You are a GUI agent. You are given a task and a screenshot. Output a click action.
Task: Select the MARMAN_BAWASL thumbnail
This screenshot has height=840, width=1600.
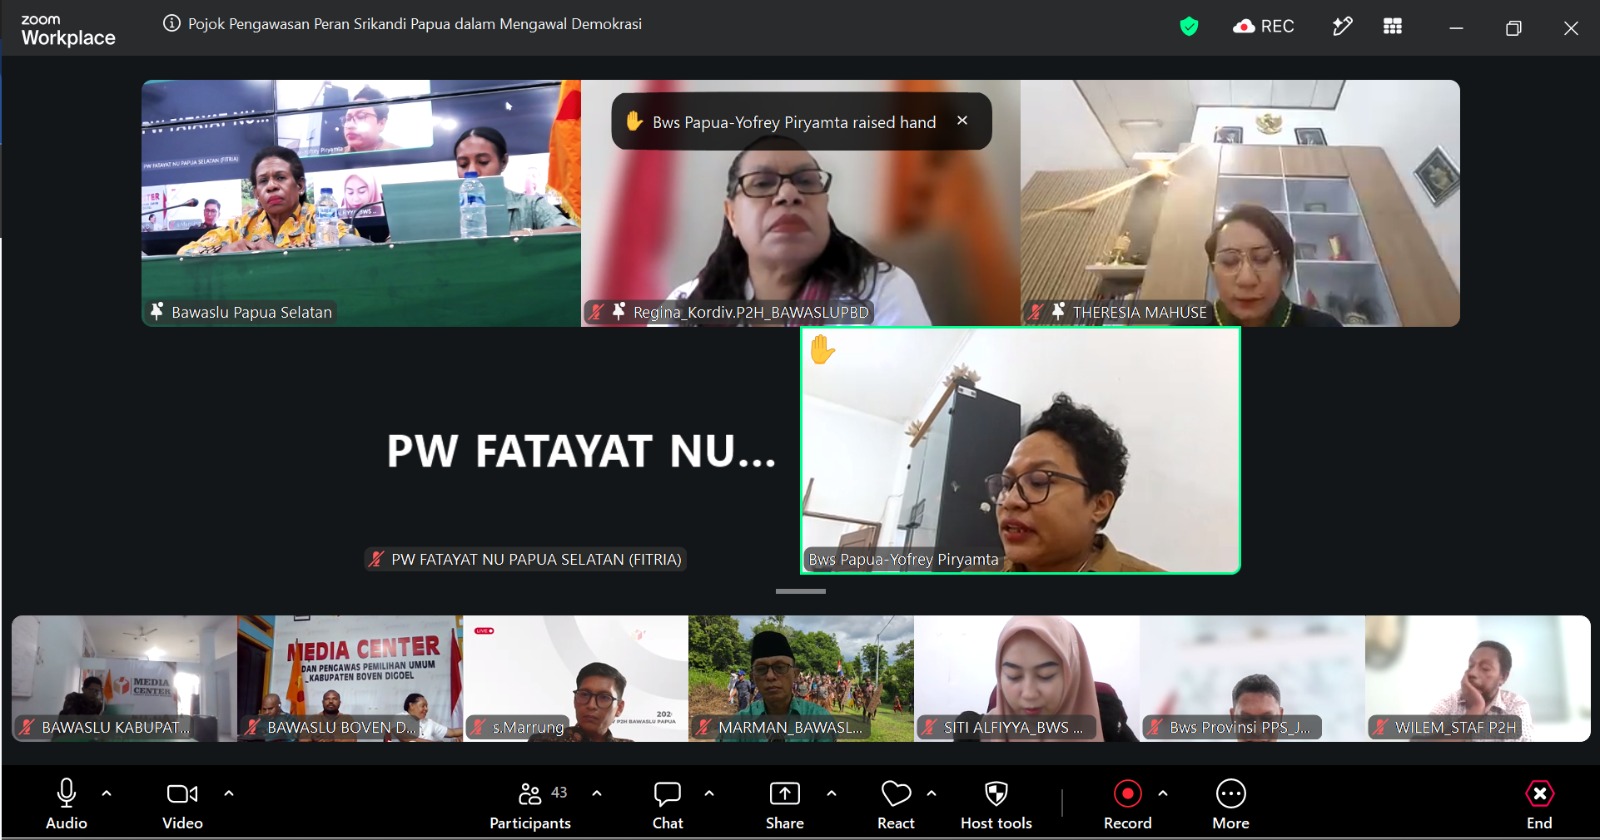click(801, 678)
